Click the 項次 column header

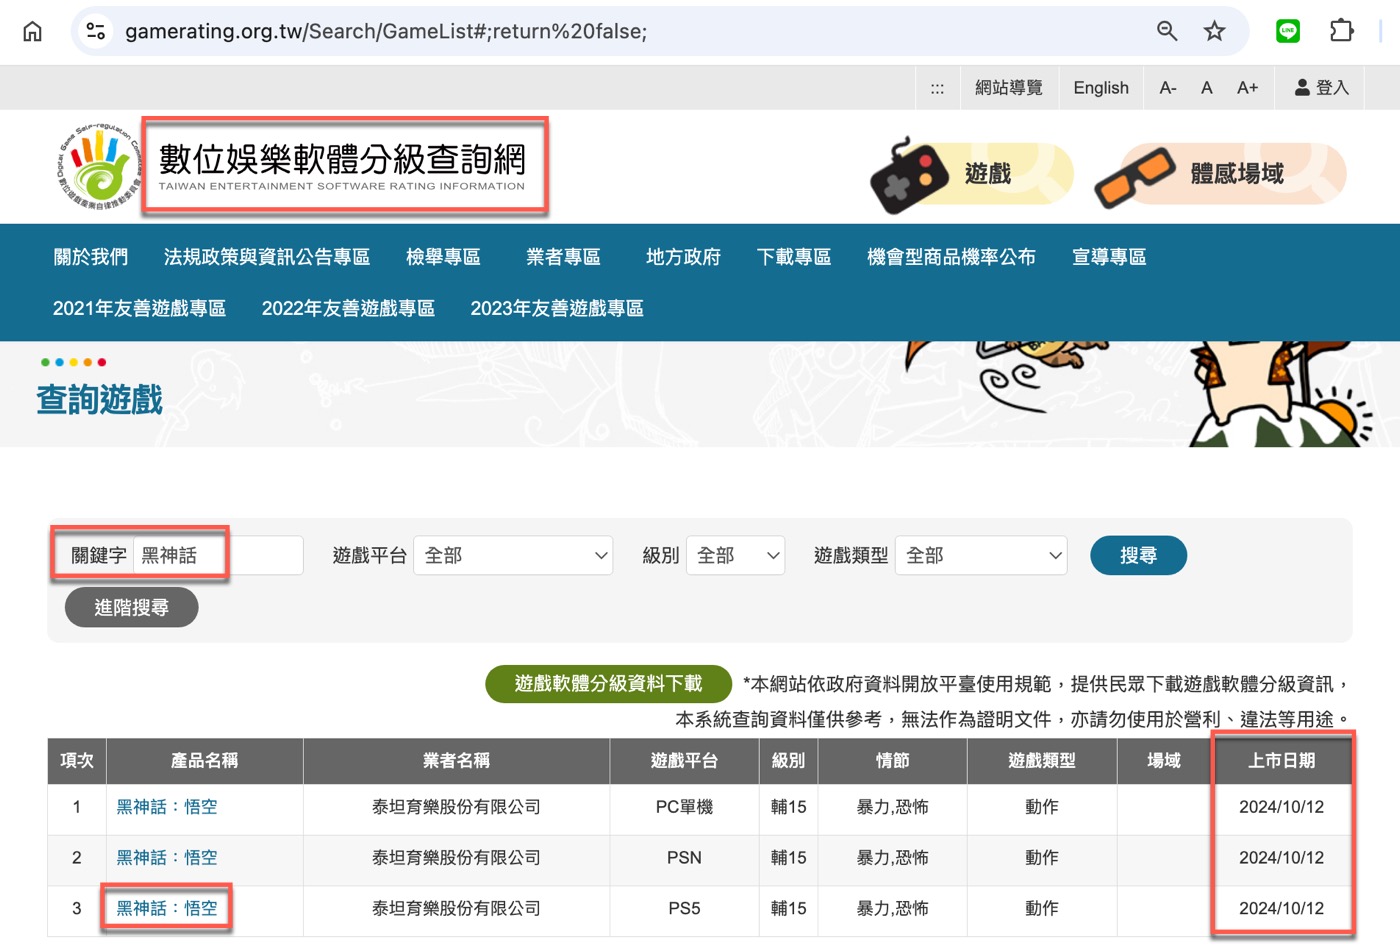tap(77, 761)
